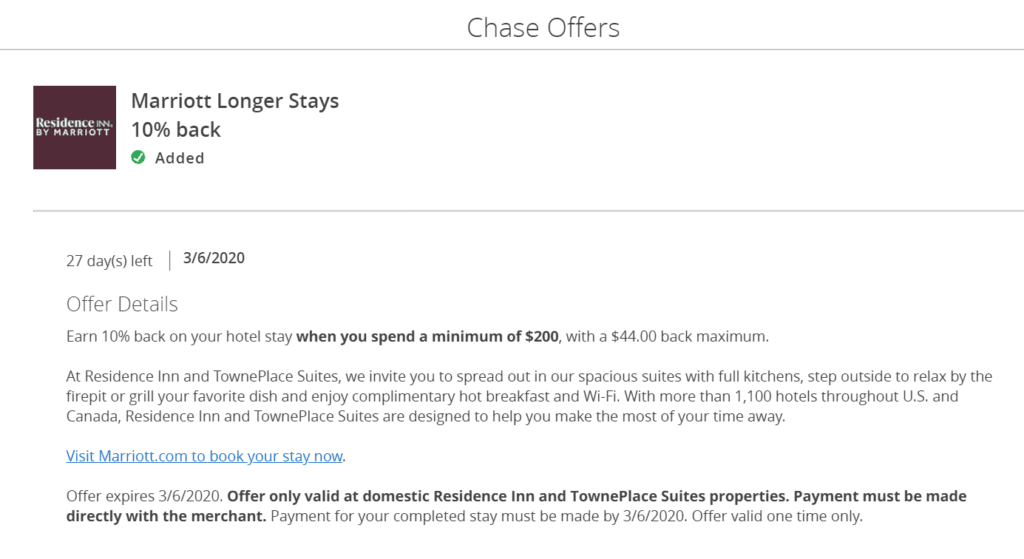Screen dimensions: 1024x559
Task: Click the 3/6/2020 expiration date
Action: point(214,258)
